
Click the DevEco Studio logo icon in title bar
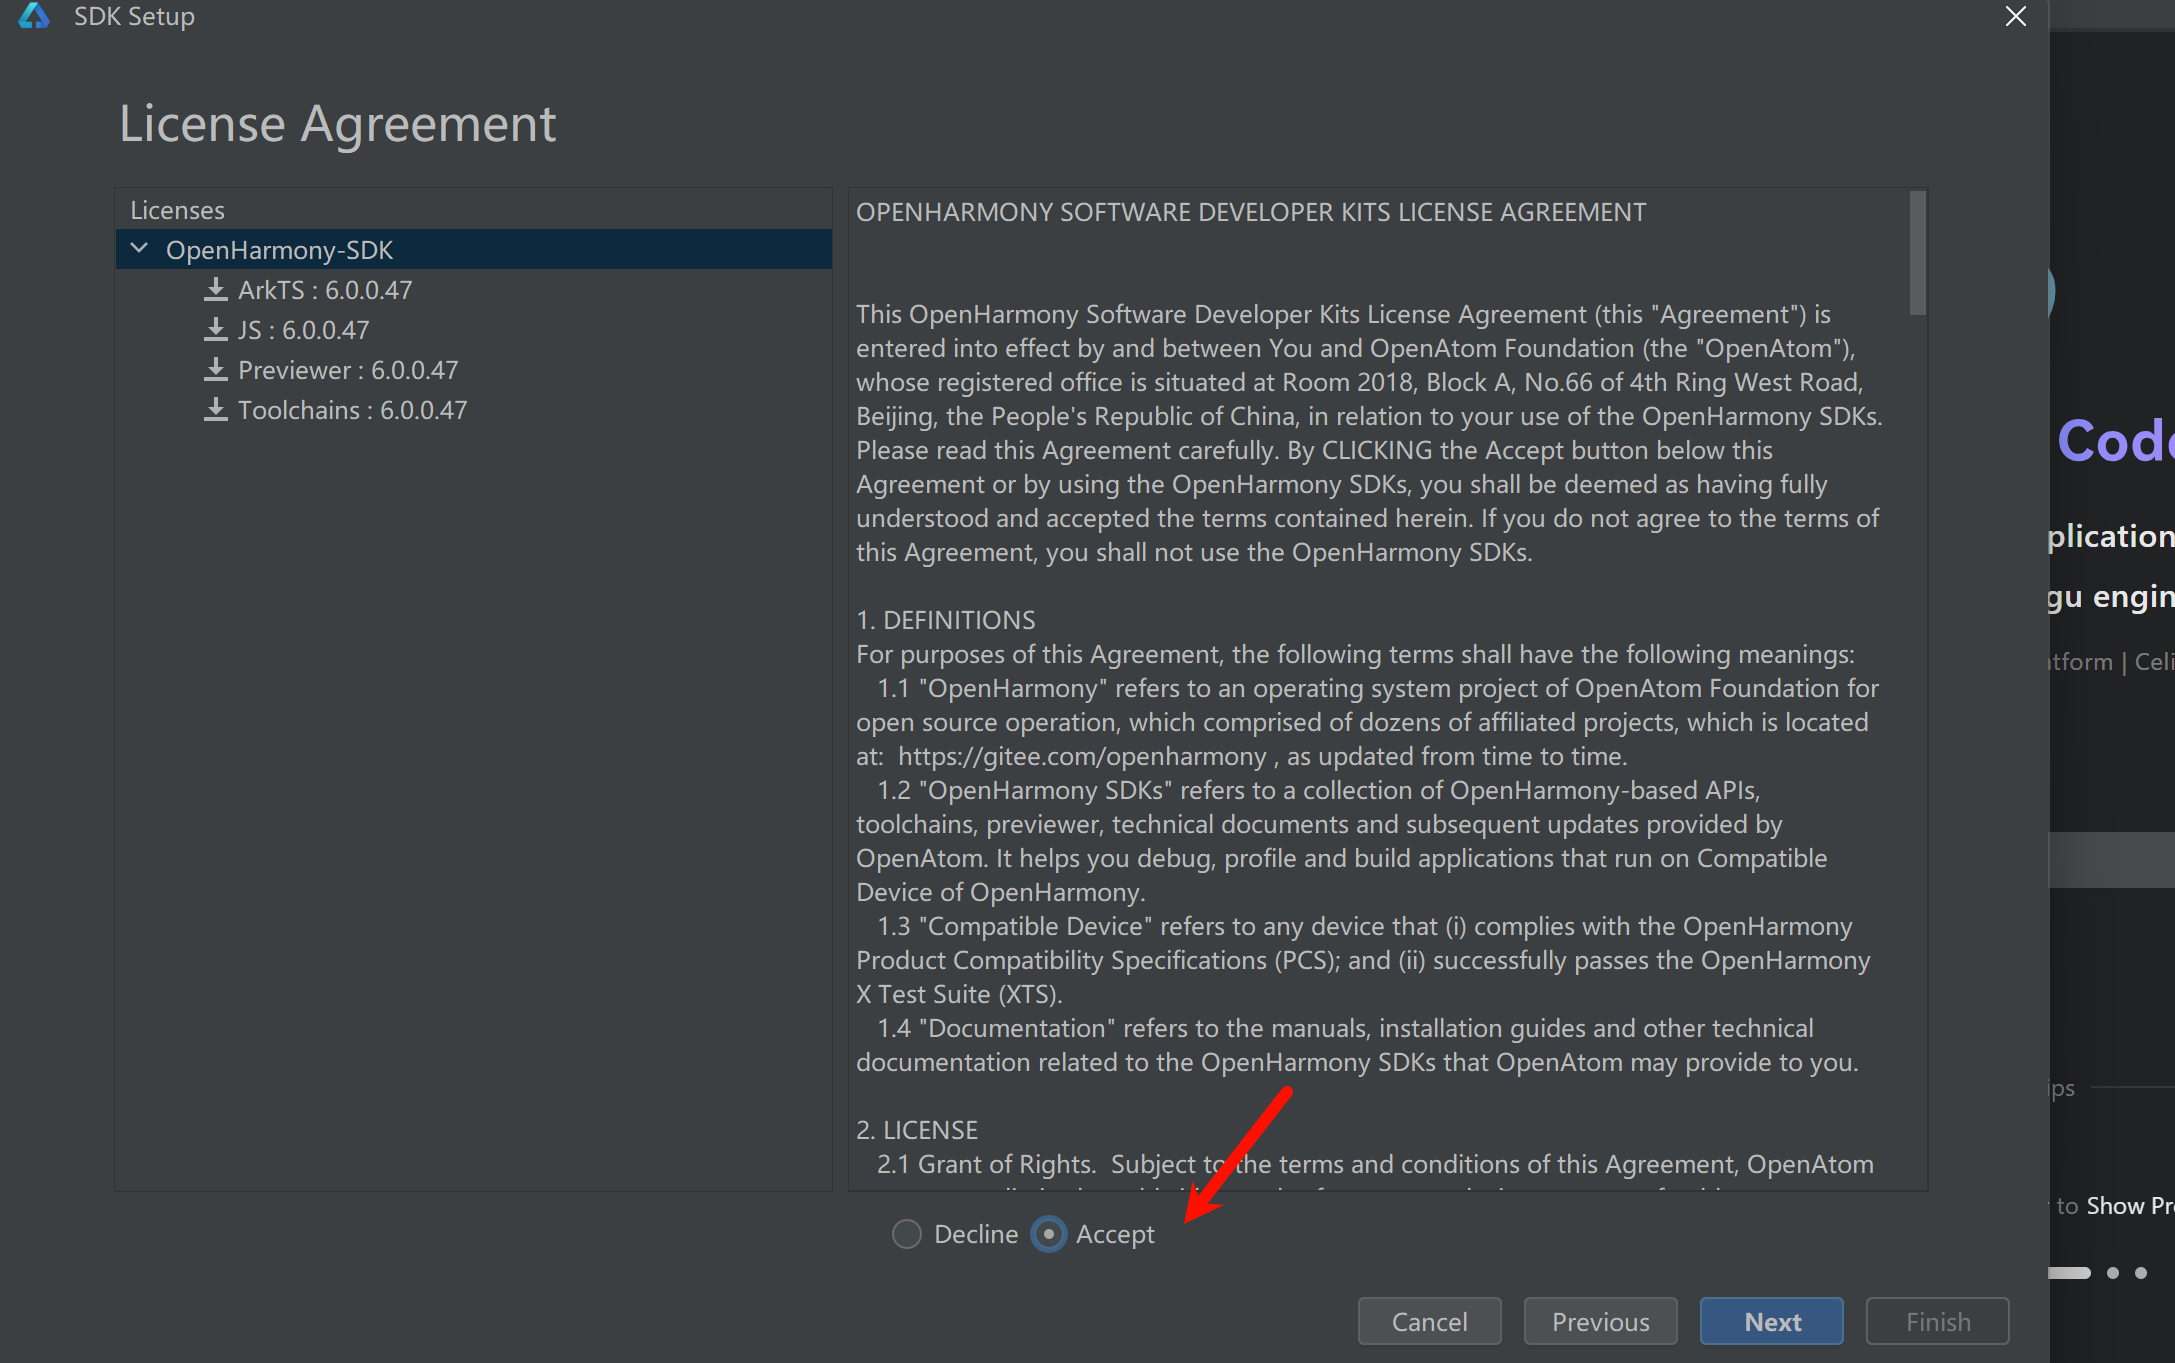point(34,16)
